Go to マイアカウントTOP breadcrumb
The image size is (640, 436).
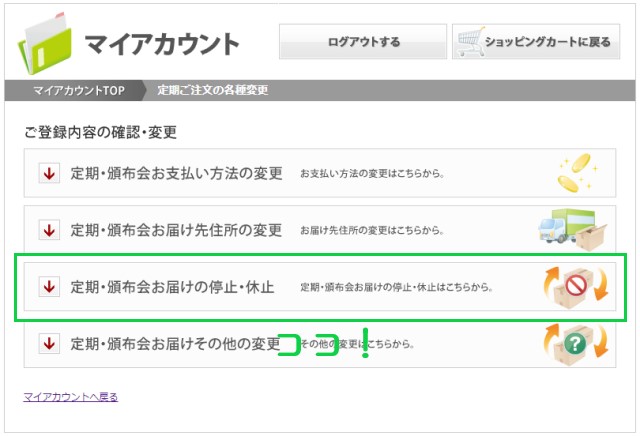78,91
